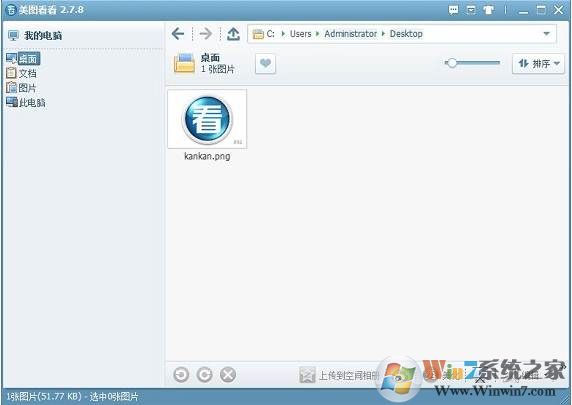Rotate image clockwise
572x405 pixels.
pos(204,375)
